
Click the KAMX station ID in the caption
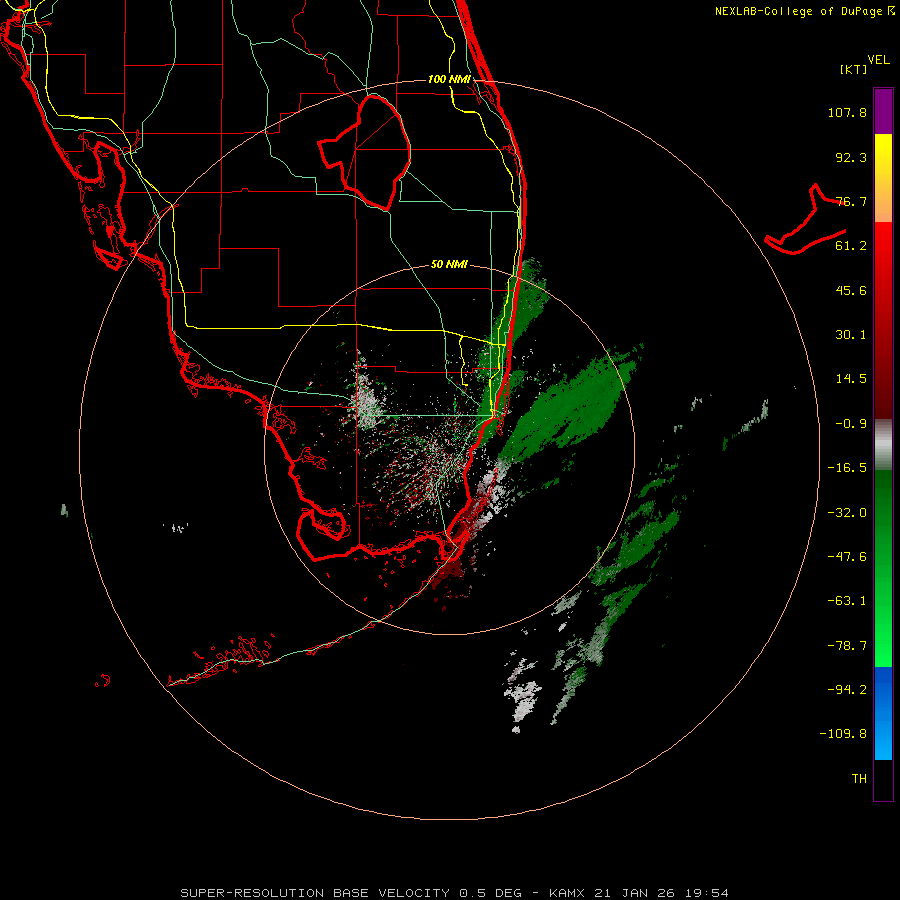point(567,893)
